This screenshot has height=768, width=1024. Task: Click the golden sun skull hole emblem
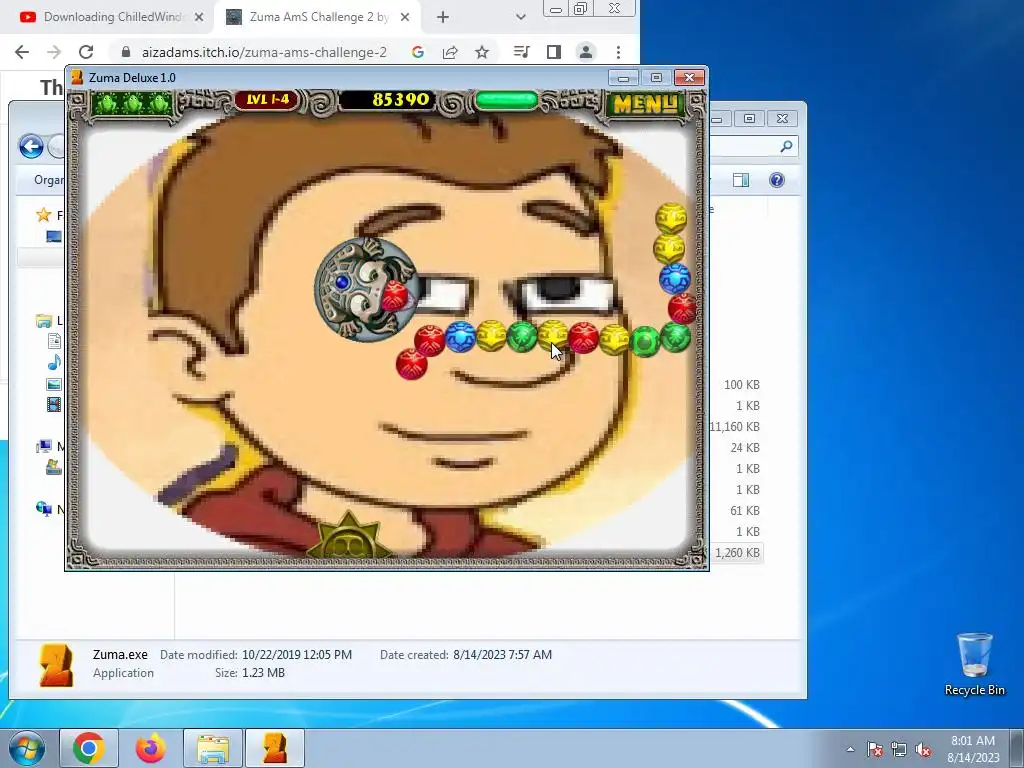coord(348,537)
